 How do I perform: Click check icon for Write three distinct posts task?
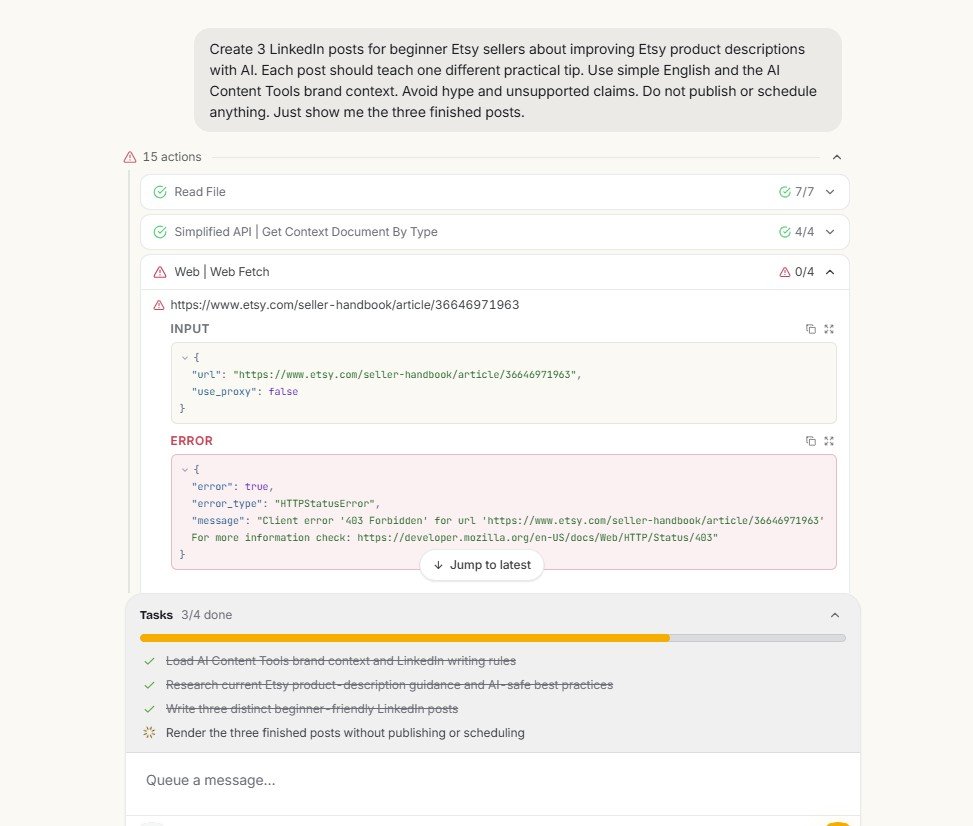149,709
